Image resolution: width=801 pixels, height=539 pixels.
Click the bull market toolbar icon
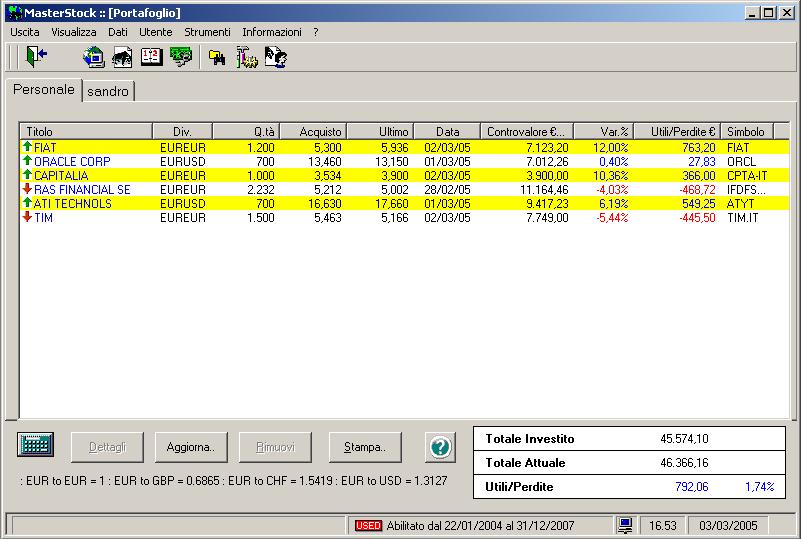pyautogui.click(x=123, y=57)
